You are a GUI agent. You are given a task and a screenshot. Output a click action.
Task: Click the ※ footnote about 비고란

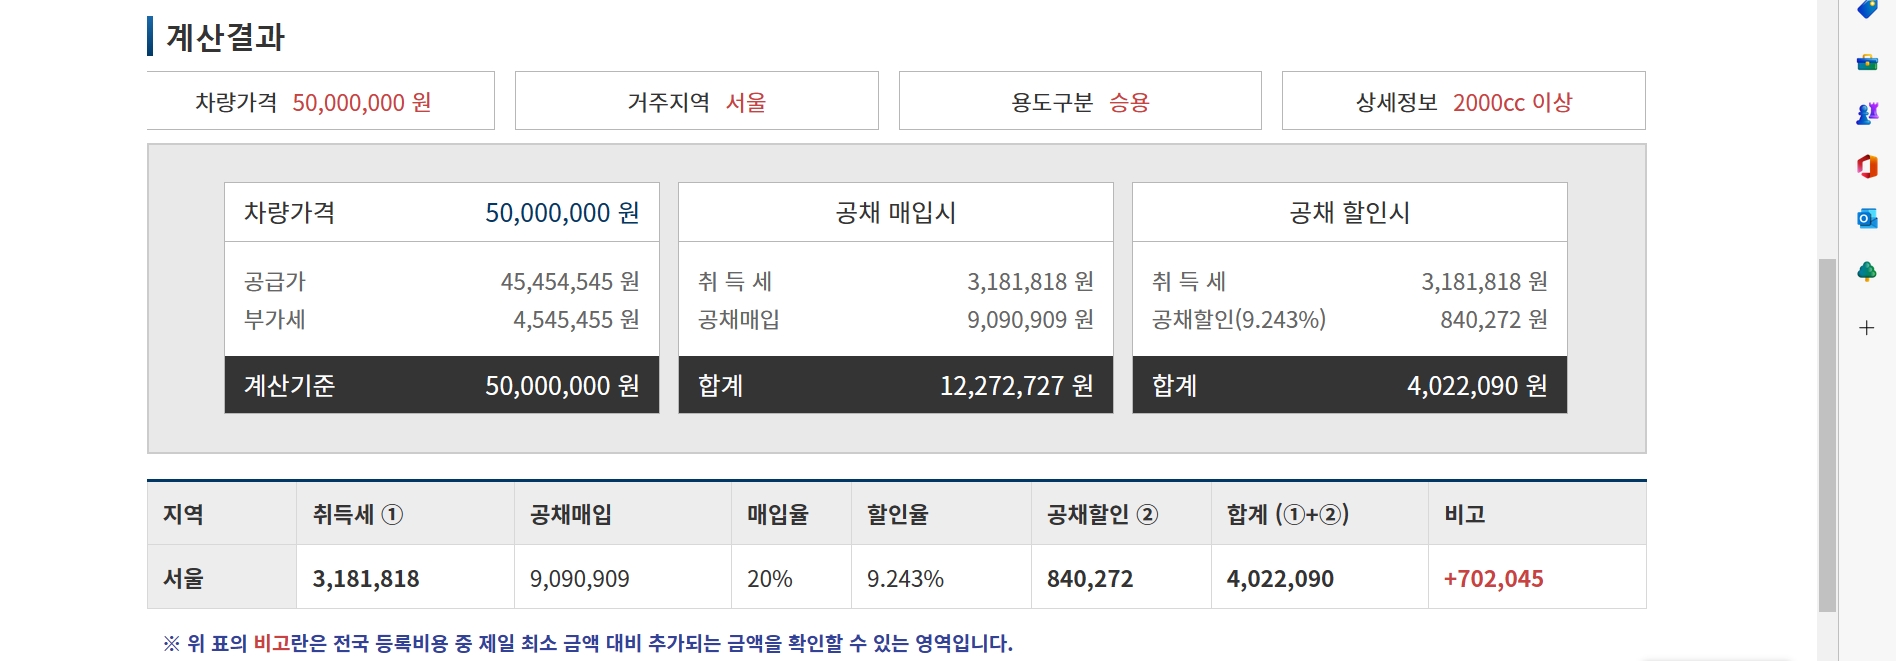pyautogui.click(x=588, y=643)
